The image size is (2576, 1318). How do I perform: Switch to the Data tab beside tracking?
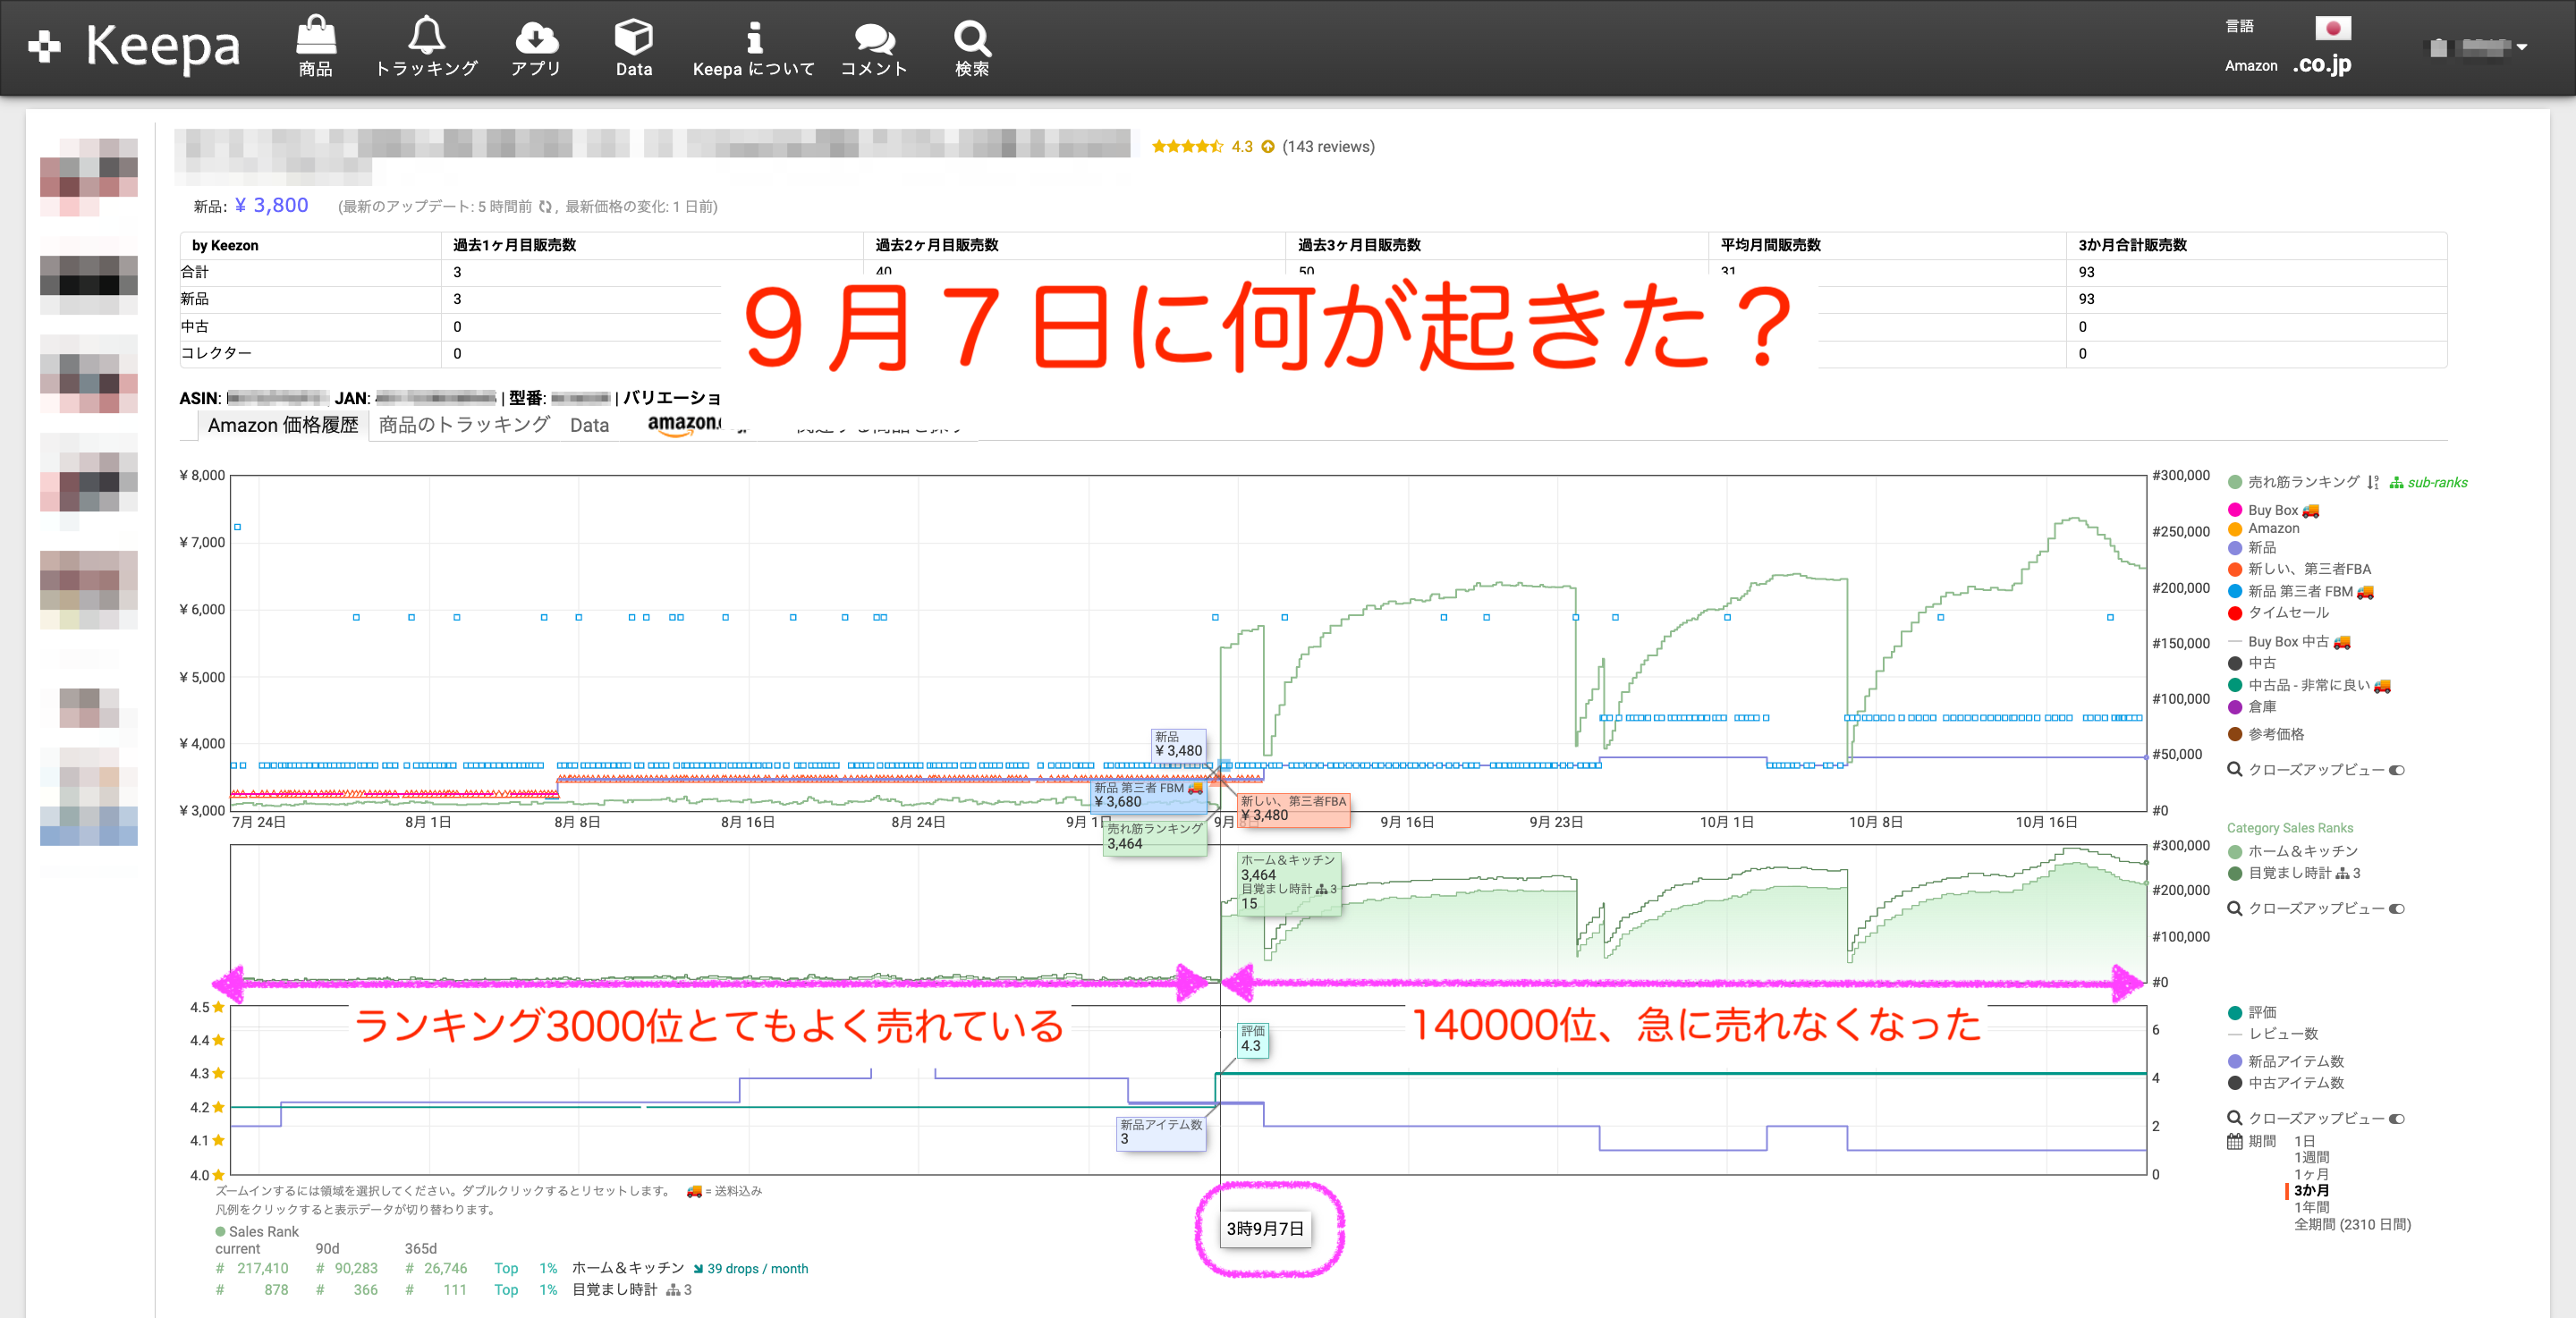(x=589, y=425)
